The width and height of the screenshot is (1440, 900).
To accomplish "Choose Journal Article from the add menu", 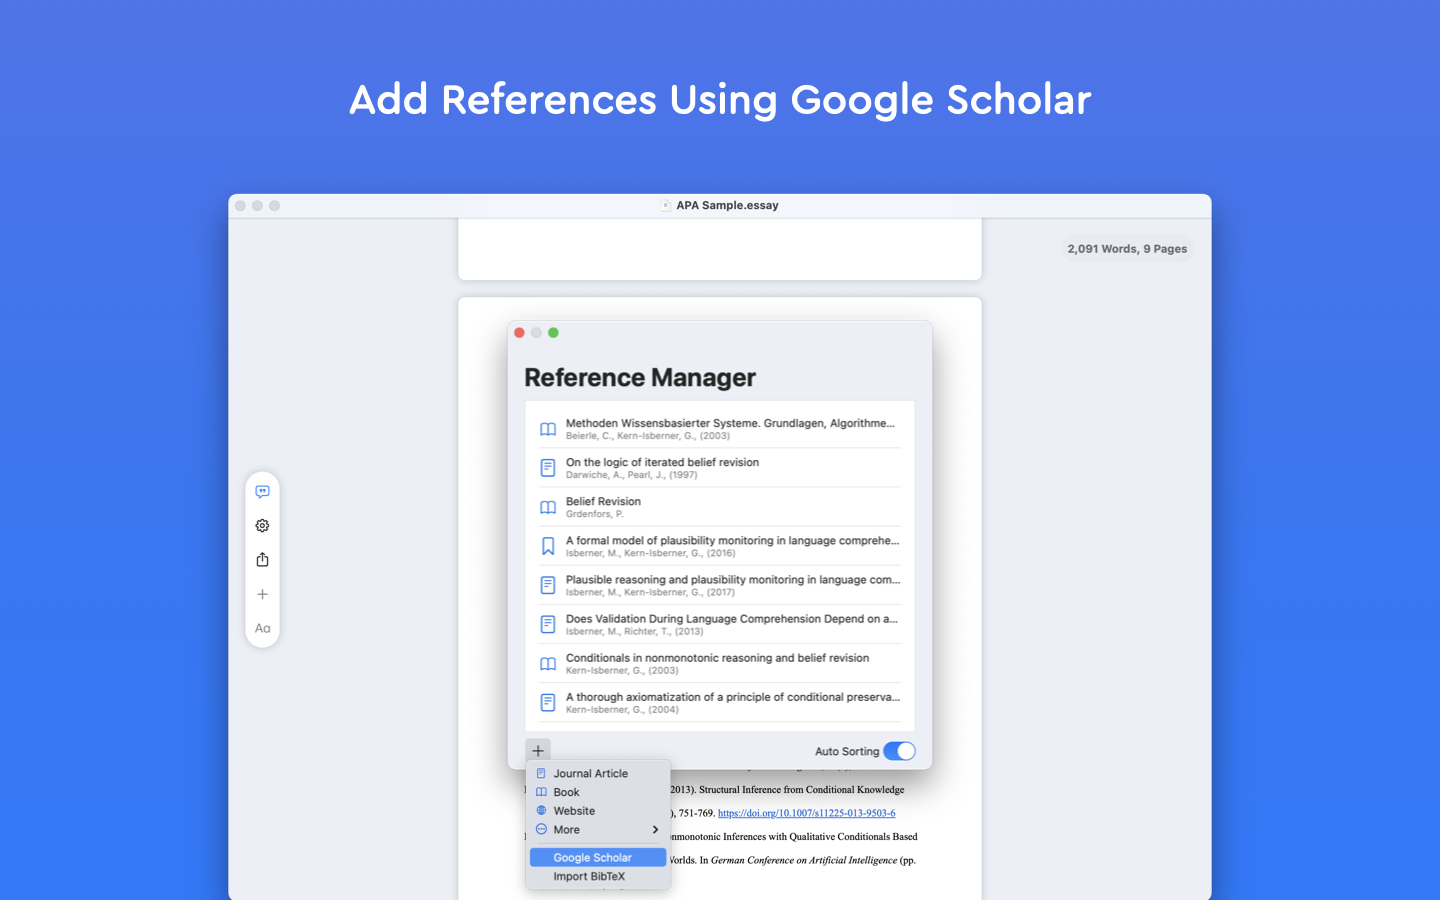I will point(598,773).
